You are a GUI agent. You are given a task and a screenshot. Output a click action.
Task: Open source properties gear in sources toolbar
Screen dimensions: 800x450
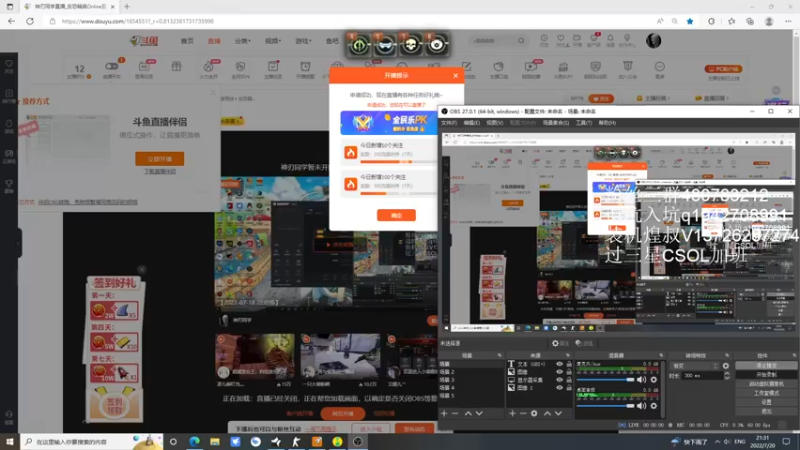click(534, 413)
